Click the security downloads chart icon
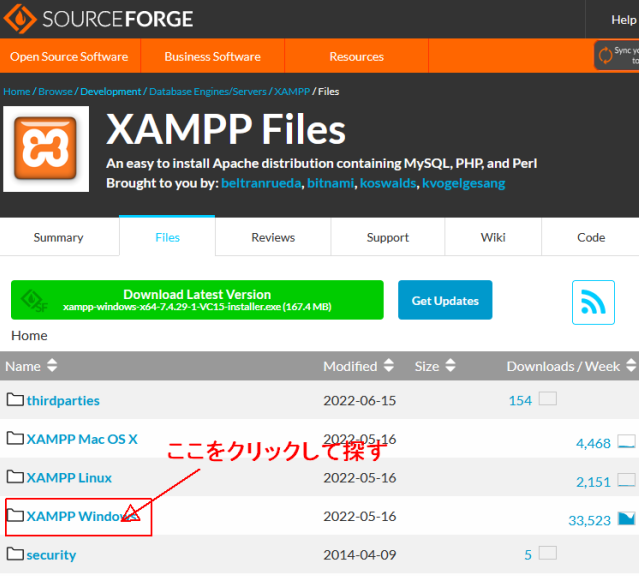Screen dimensions: 639x576 point(548,553)
